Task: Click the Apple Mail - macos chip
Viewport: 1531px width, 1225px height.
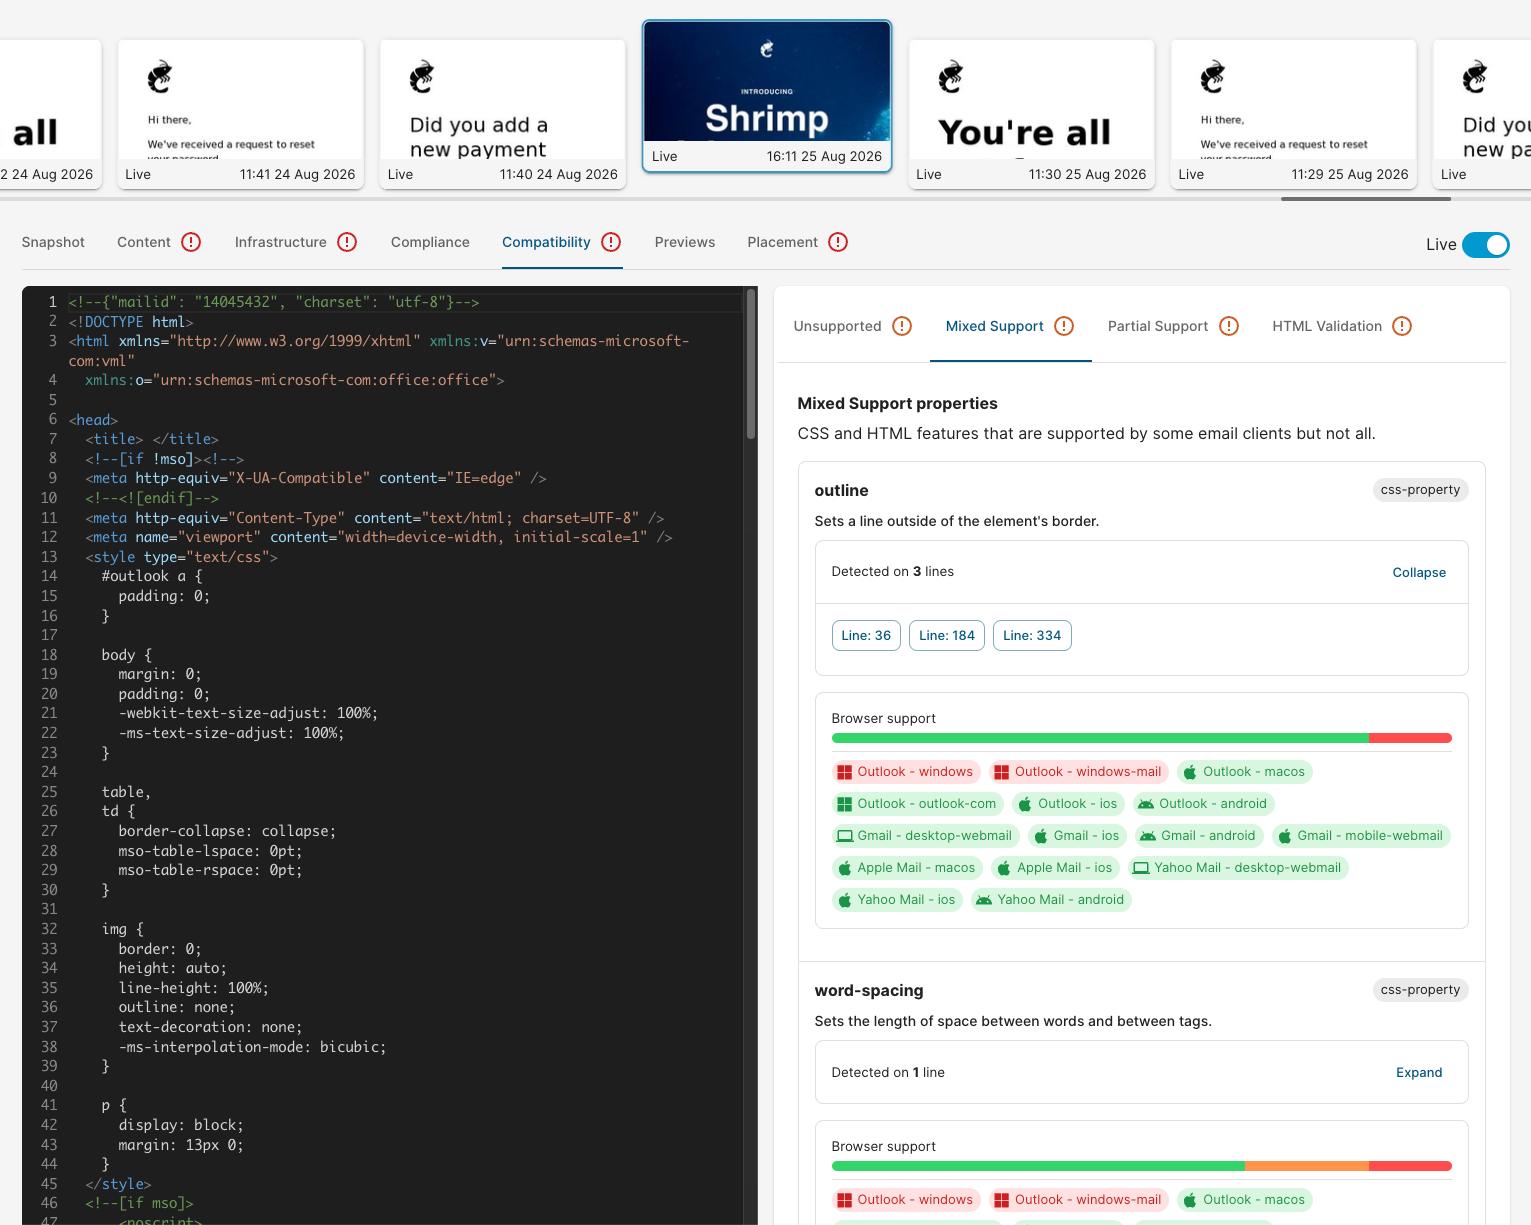Action: 906,868
